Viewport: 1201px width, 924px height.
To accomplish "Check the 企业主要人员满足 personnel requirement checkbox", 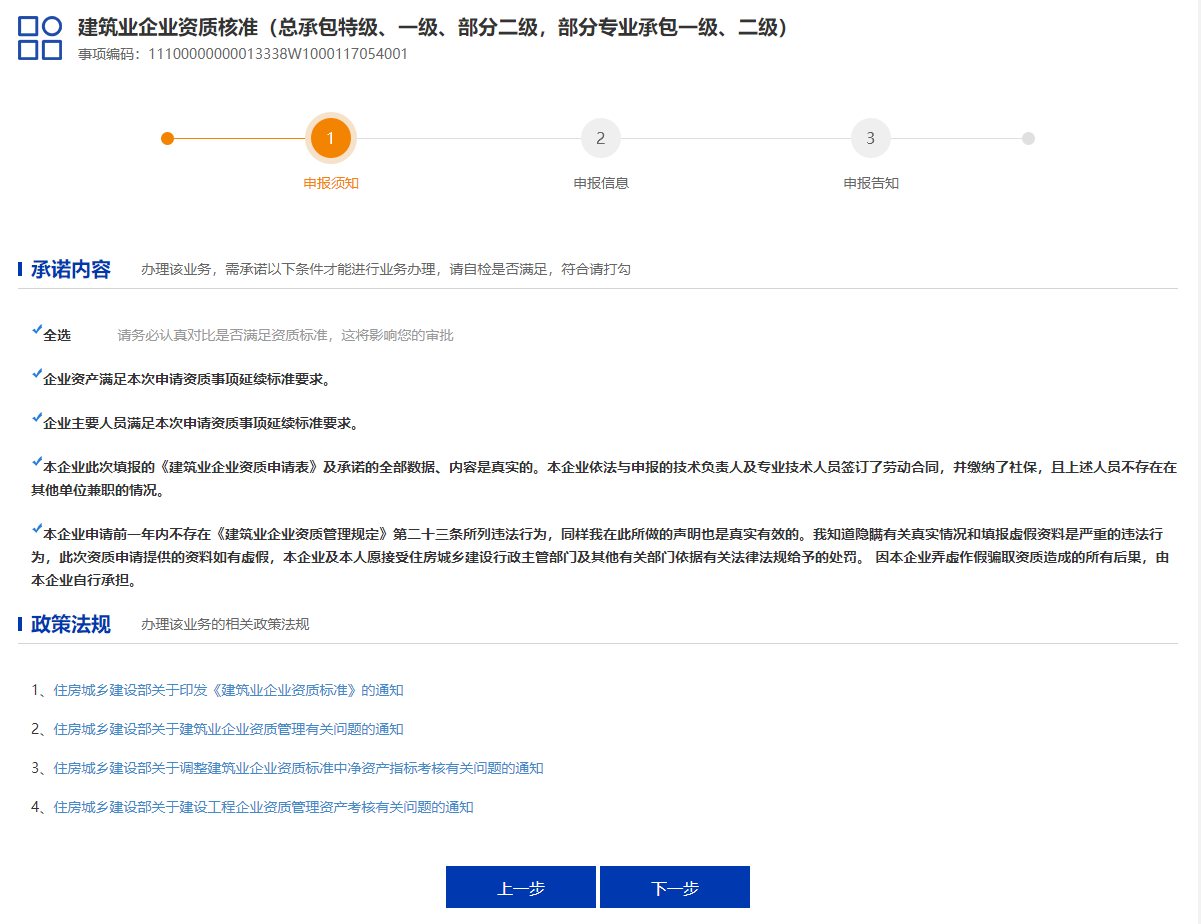I will (x=37, y=418).
